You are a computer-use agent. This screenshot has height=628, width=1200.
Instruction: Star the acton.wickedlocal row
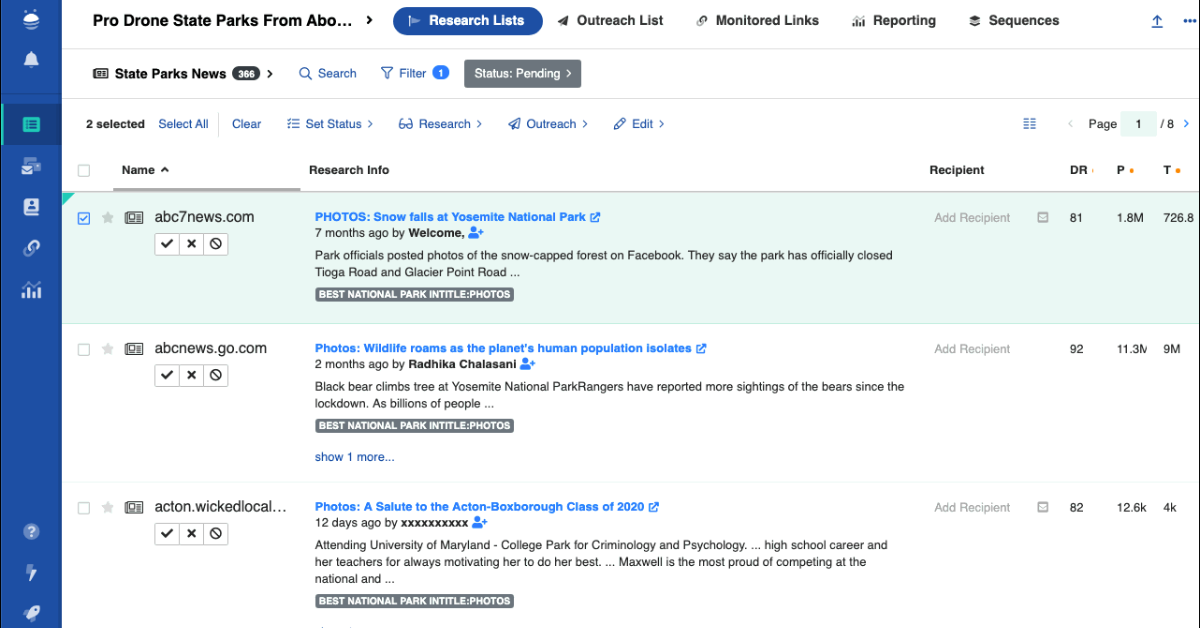[x=108, y=507]
